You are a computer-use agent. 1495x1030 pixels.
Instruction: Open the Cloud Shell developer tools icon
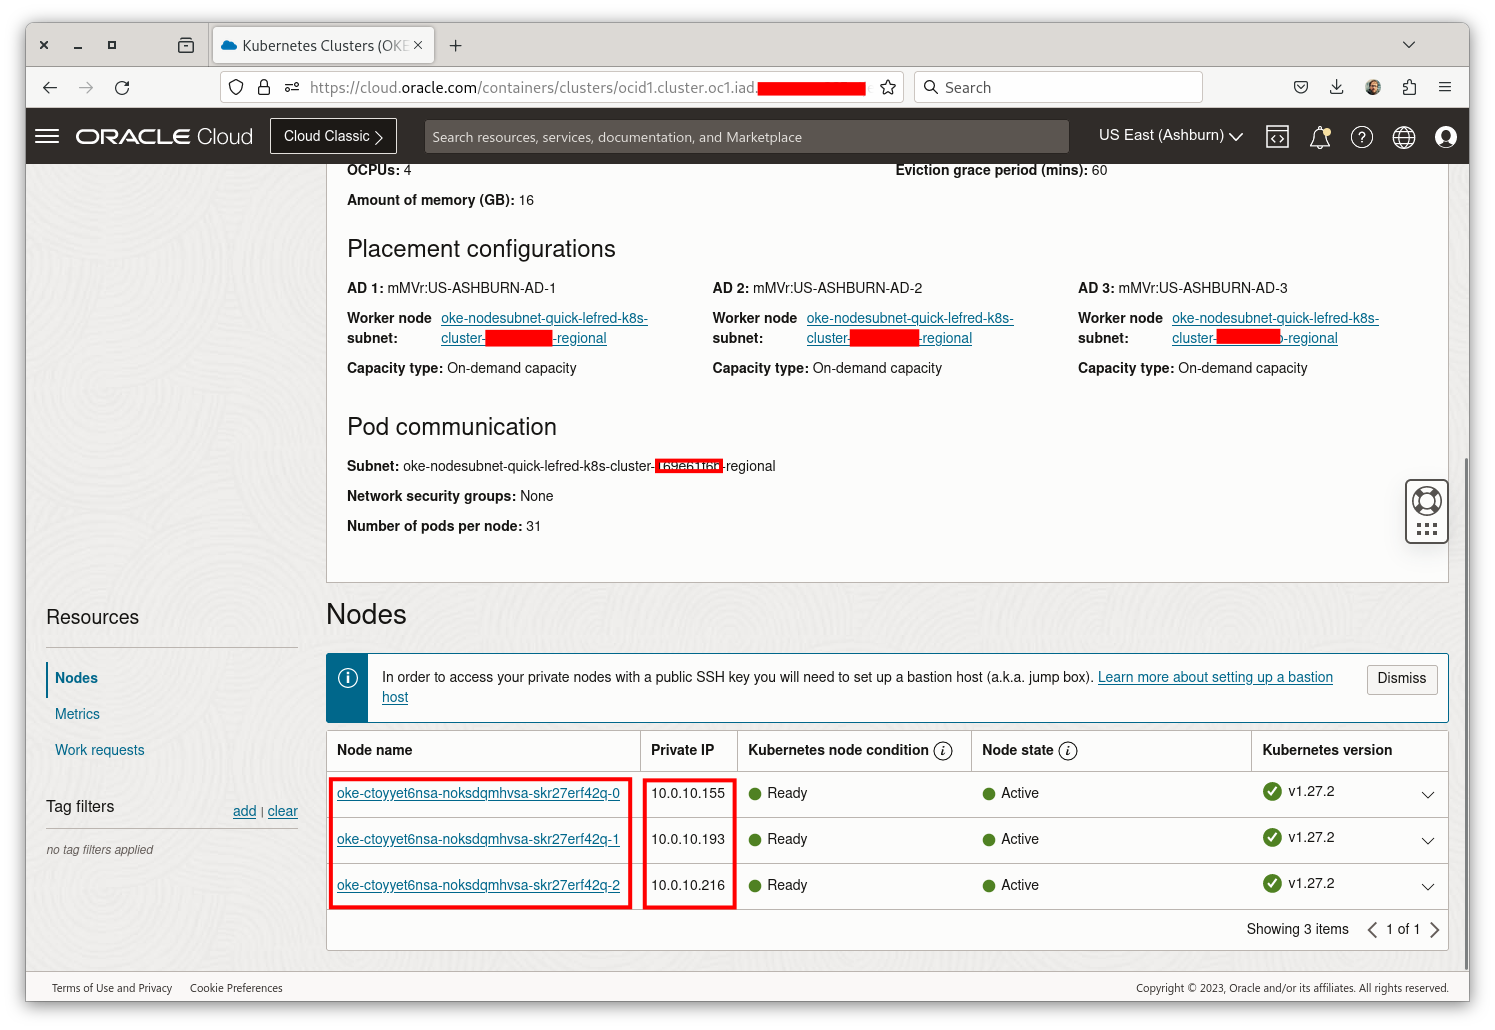coord(1277,137)
